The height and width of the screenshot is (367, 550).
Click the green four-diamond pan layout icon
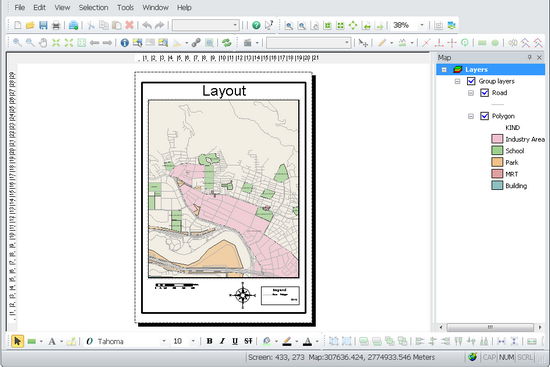(x=353, y=26)
